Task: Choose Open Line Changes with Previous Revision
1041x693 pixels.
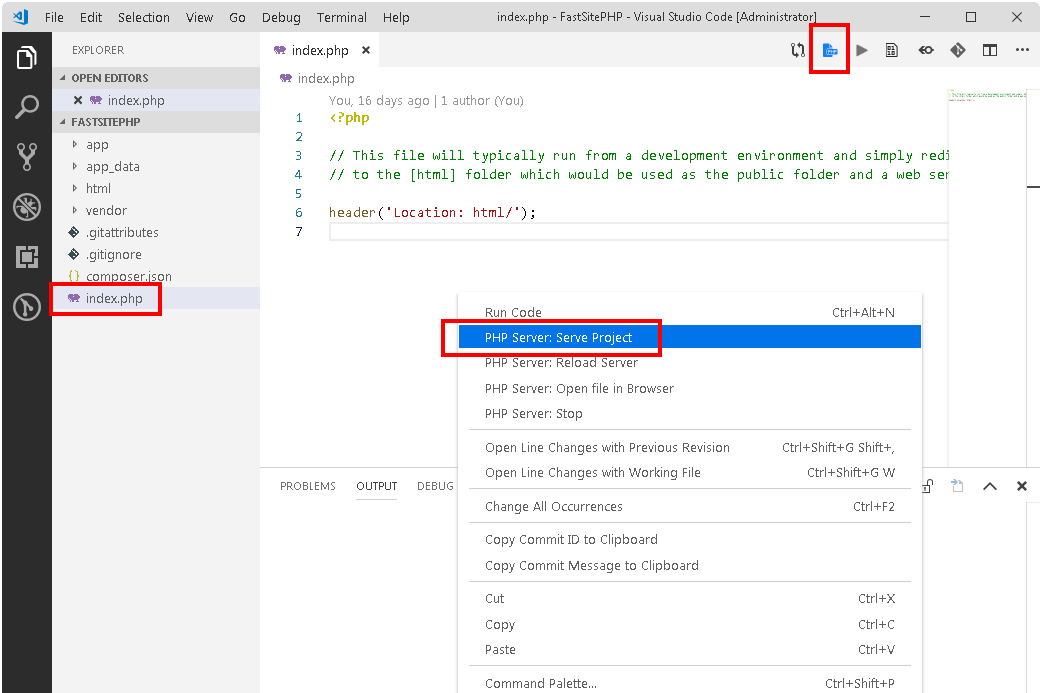Action: pos(689,447)
